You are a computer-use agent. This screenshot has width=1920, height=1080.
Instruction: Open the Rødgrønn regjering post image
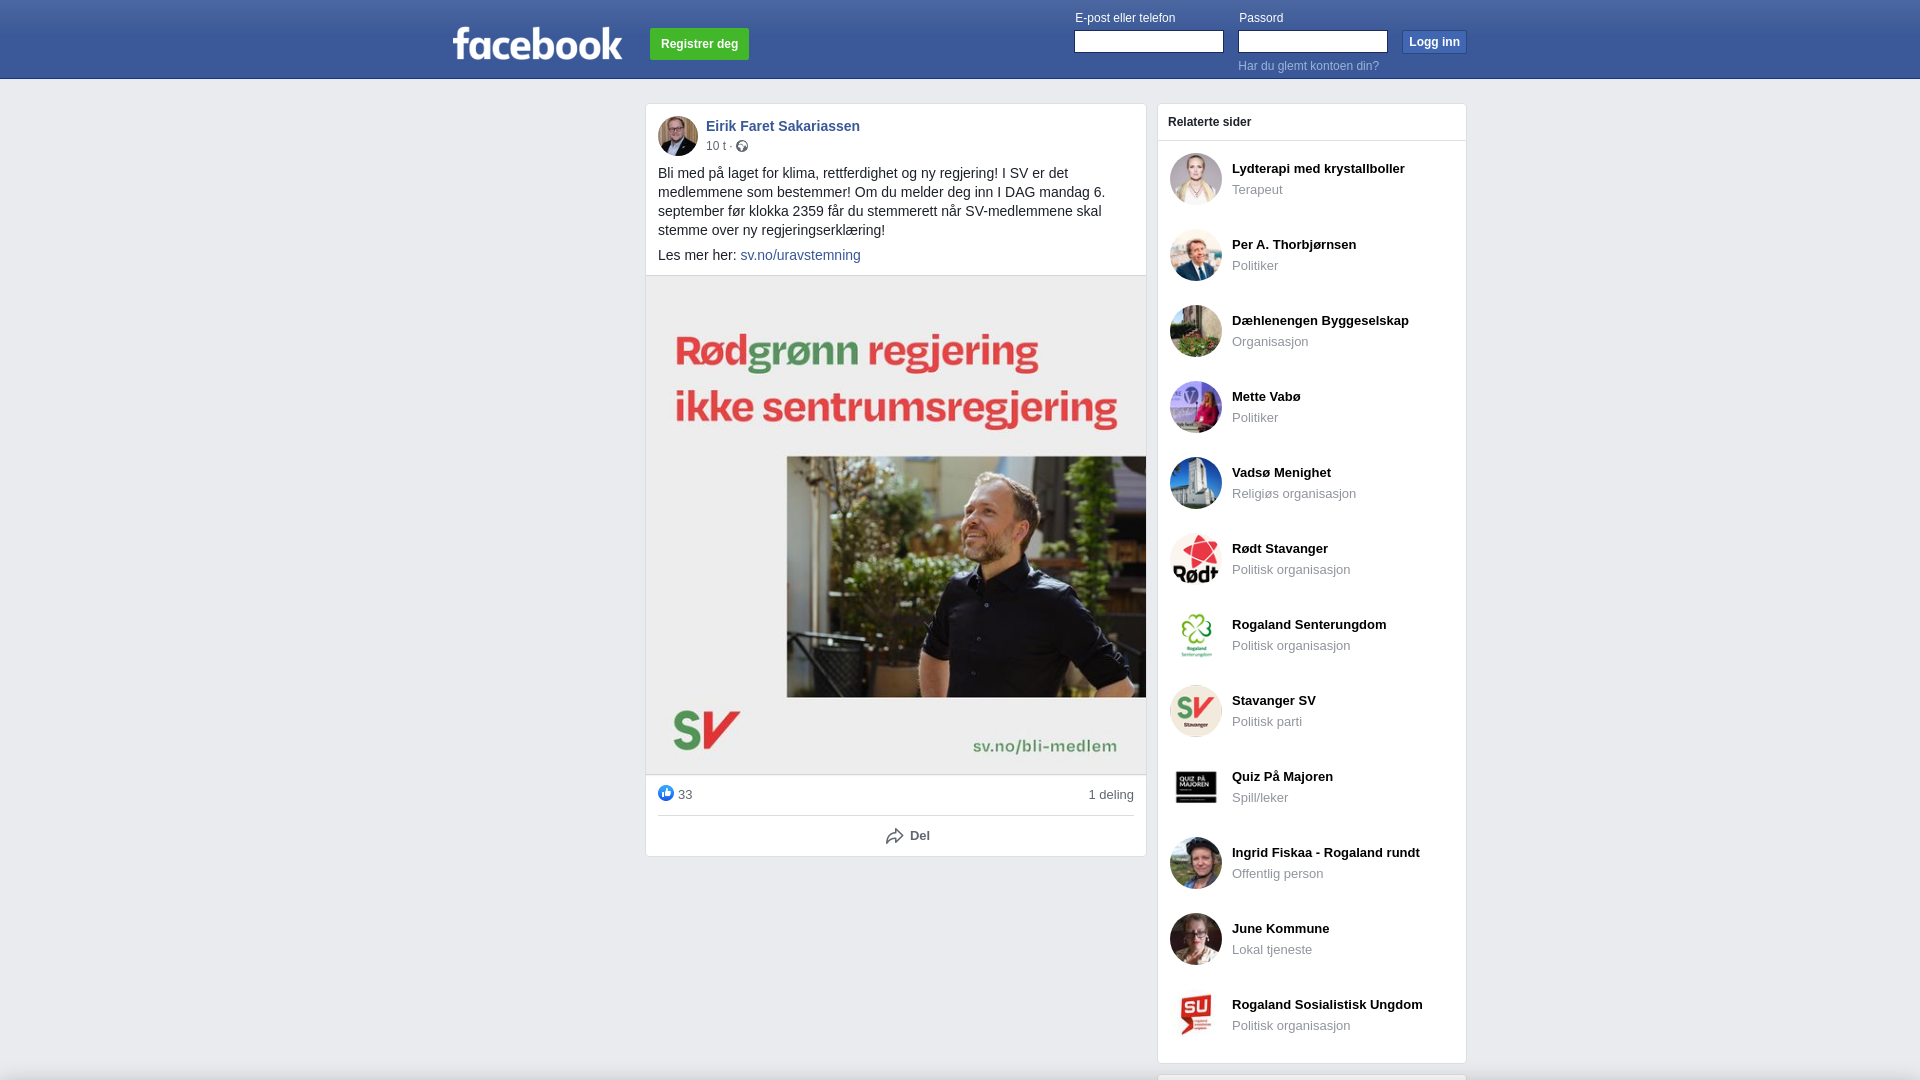[896, 525]
